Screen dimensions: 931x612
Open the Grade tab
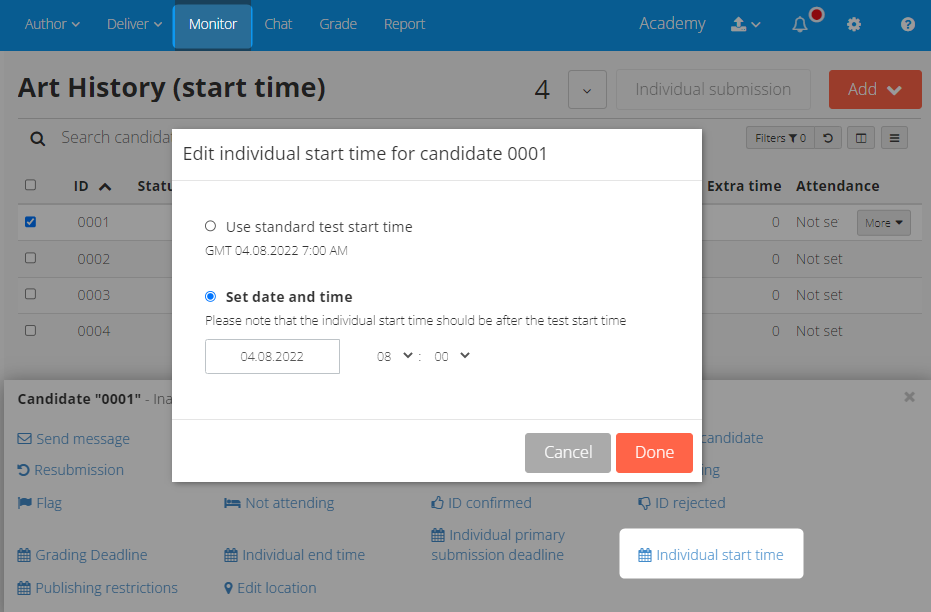(338, 24)
